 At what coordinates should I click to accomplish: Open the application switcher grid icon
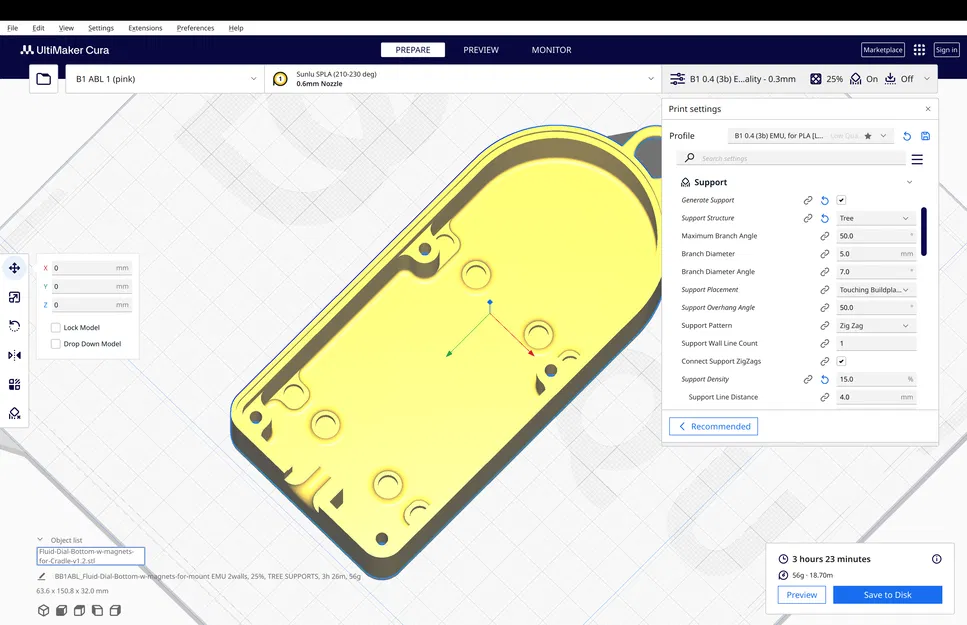click(919, 50)
